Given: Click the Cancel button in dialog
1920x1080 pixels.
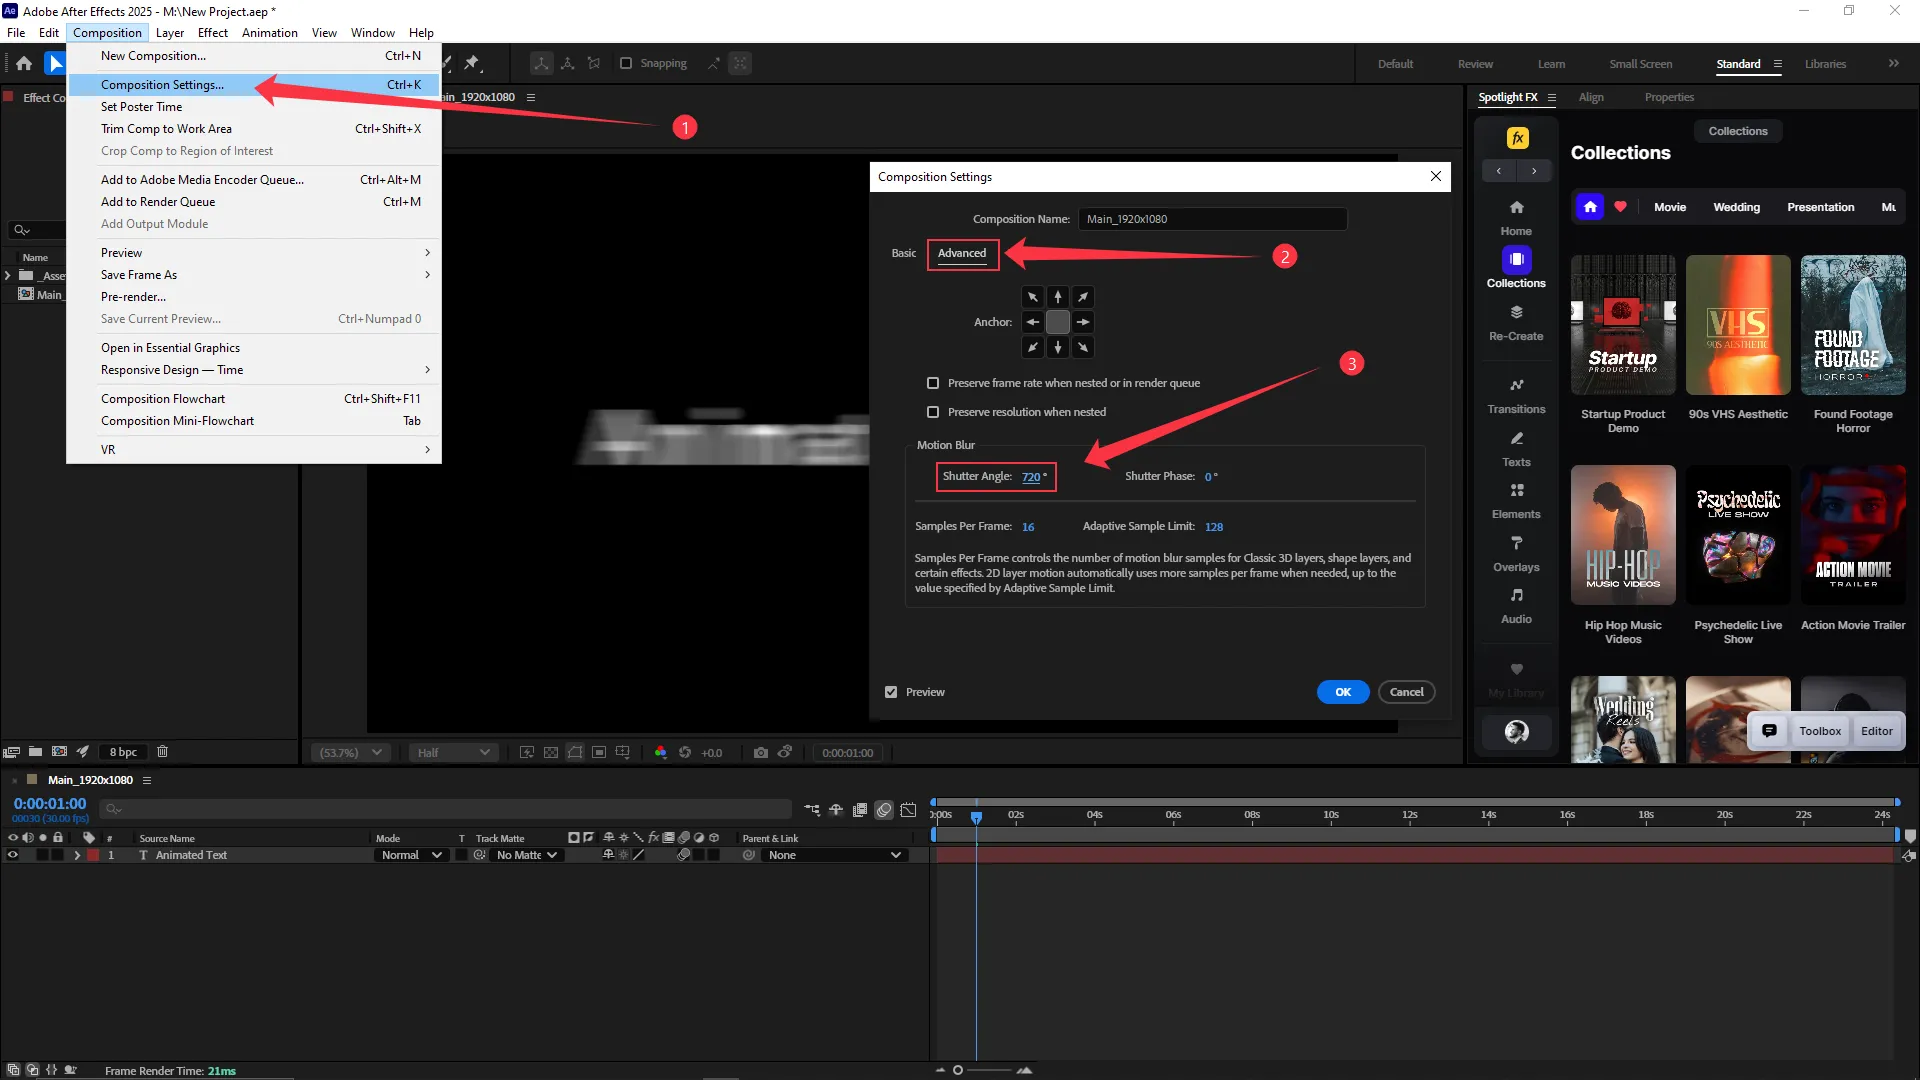Looking at the screenshot, I should point(1406,692).
